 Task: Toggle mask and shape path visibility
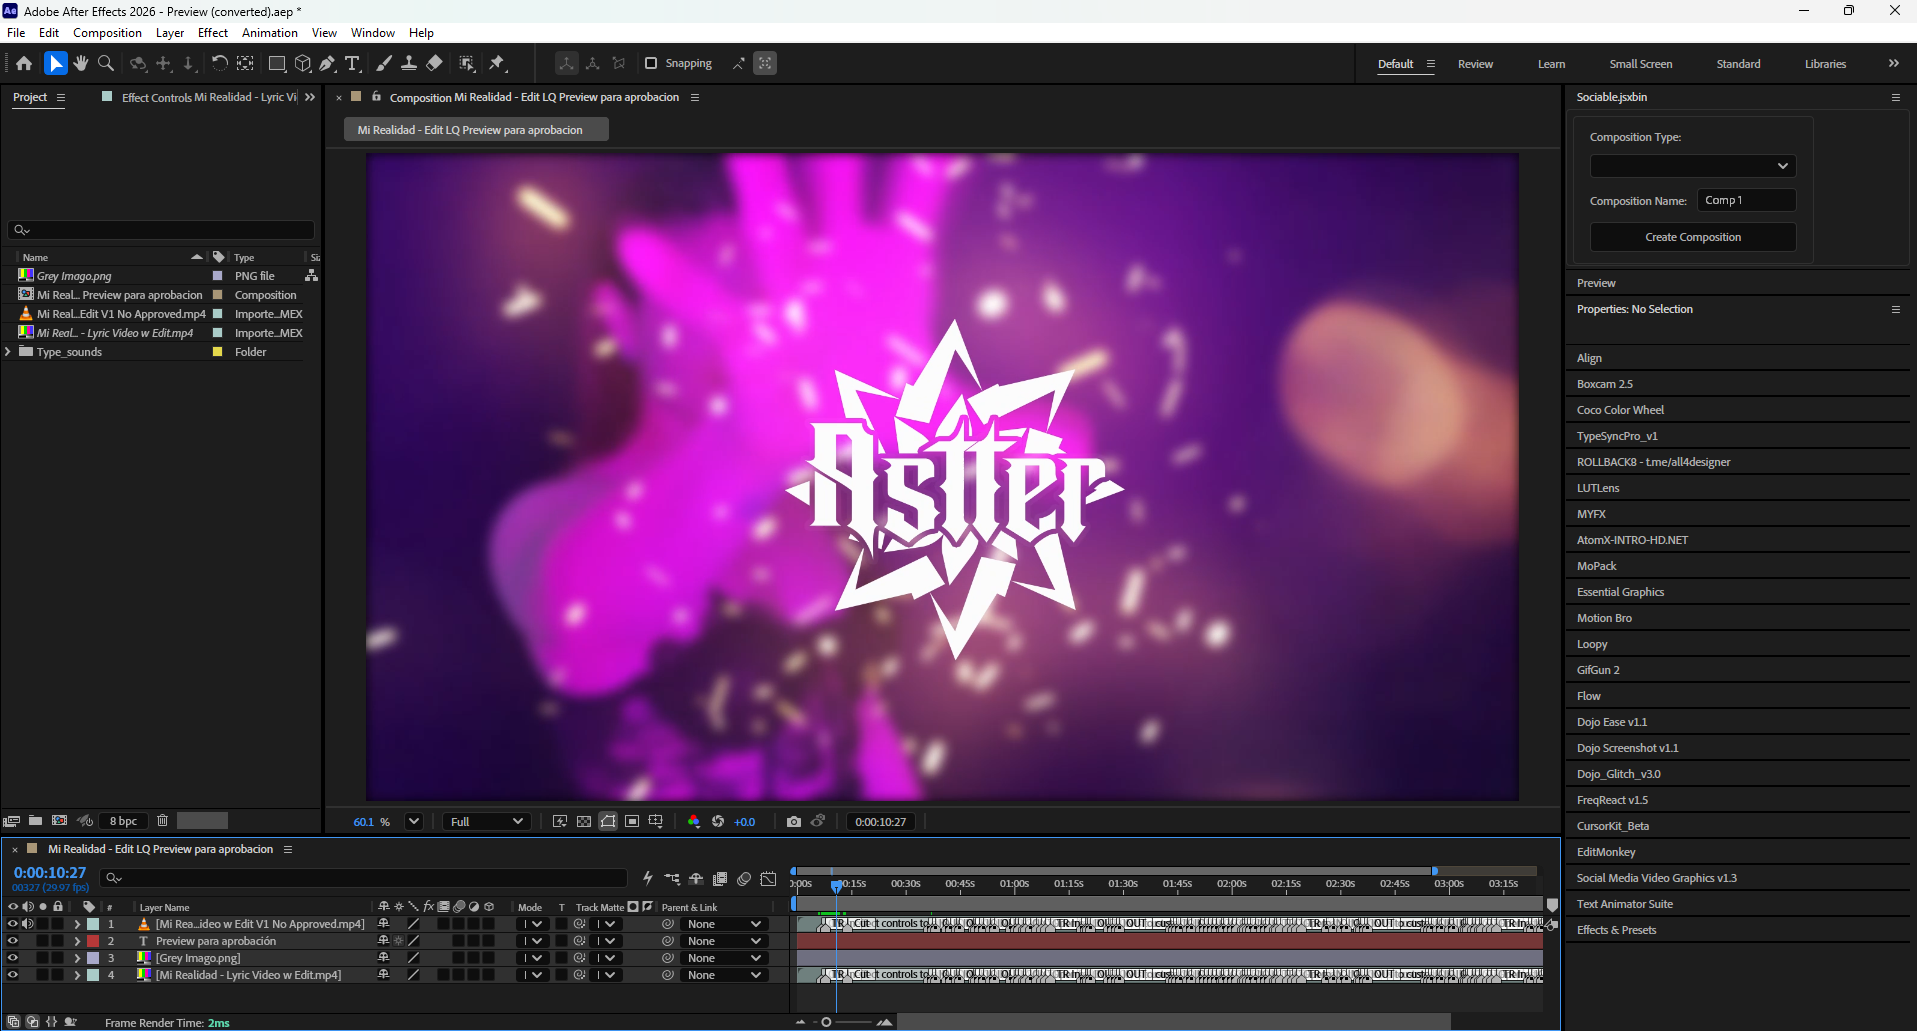pos(608,821)
